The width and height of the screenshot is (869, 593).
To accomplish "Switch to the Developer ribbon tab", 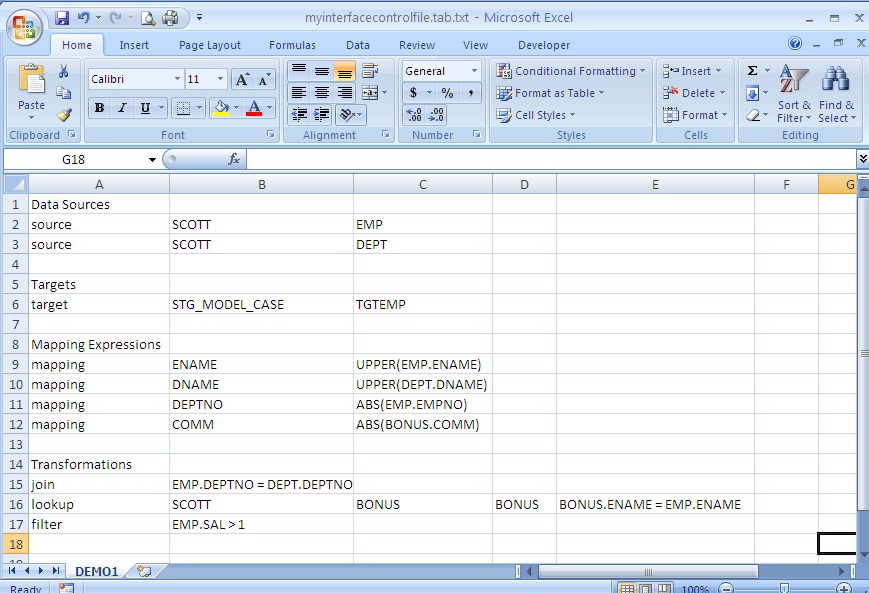I will point(543,45).
